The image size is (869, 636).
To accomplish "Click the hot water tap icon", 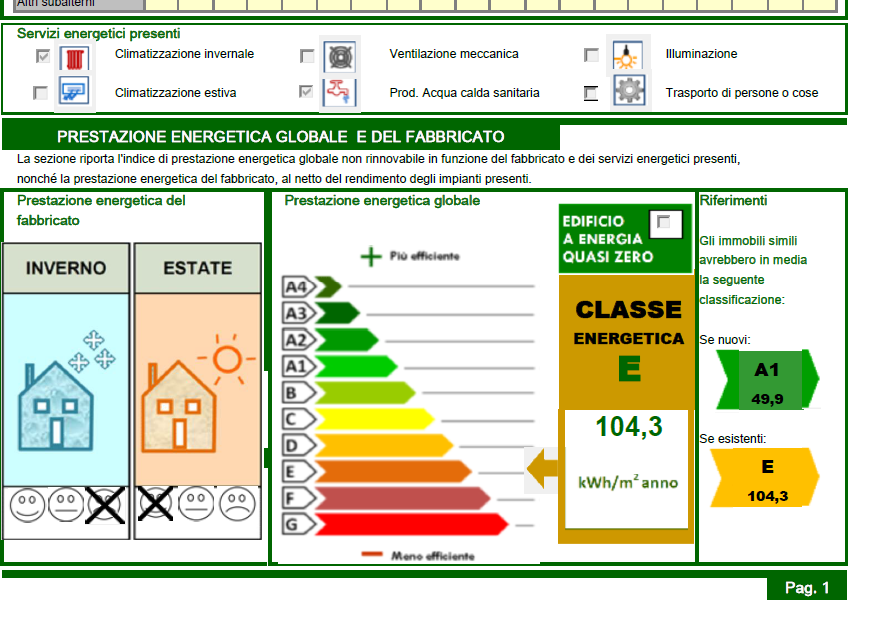I will coord(339,92).
